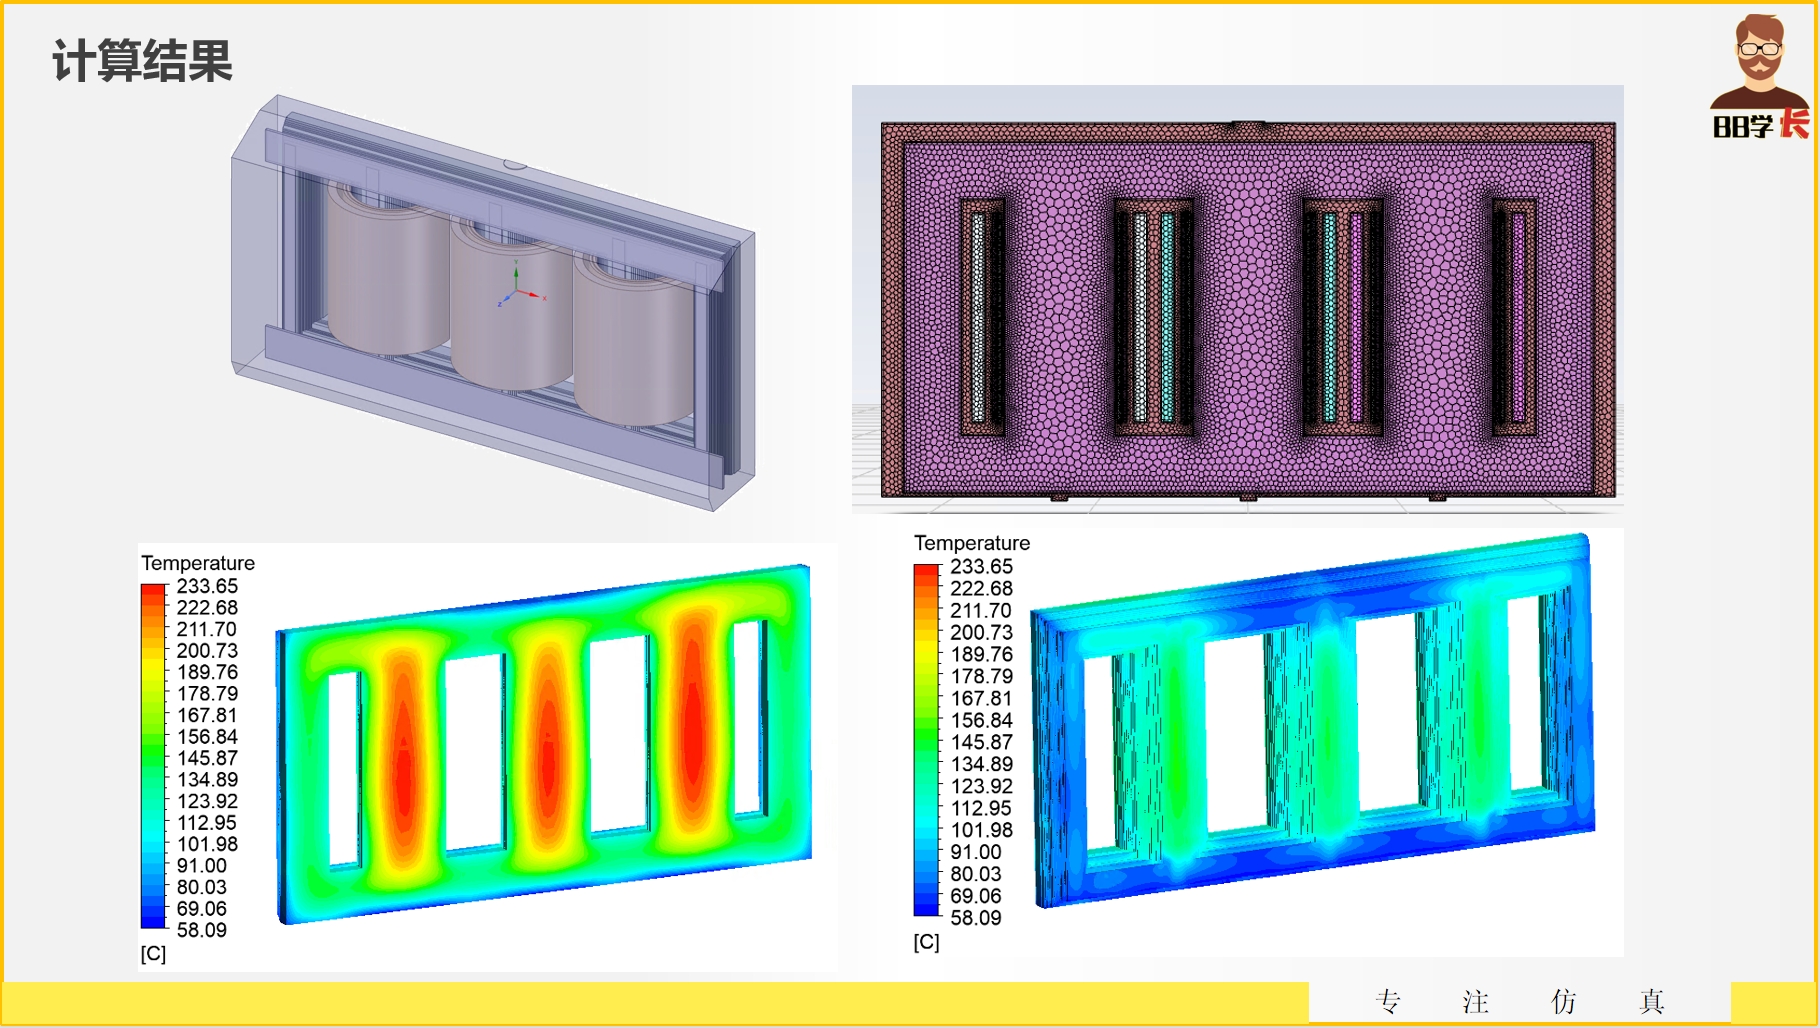Screen dimensions: 1820x1028
Task: Open the purple polyhedral mesh cross-section image
Action: (1237, 305)
